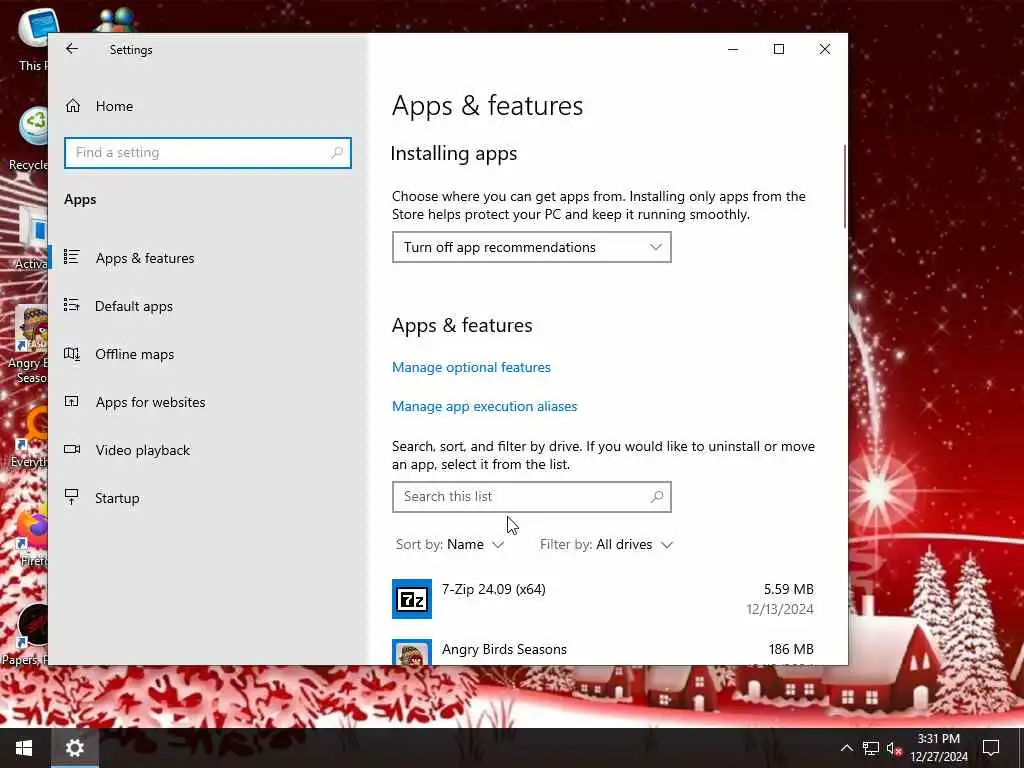1024x768 pixels.
Task: Select the 7-Zip 24.09 (x64) entry
Action: [x=603, y=599]
